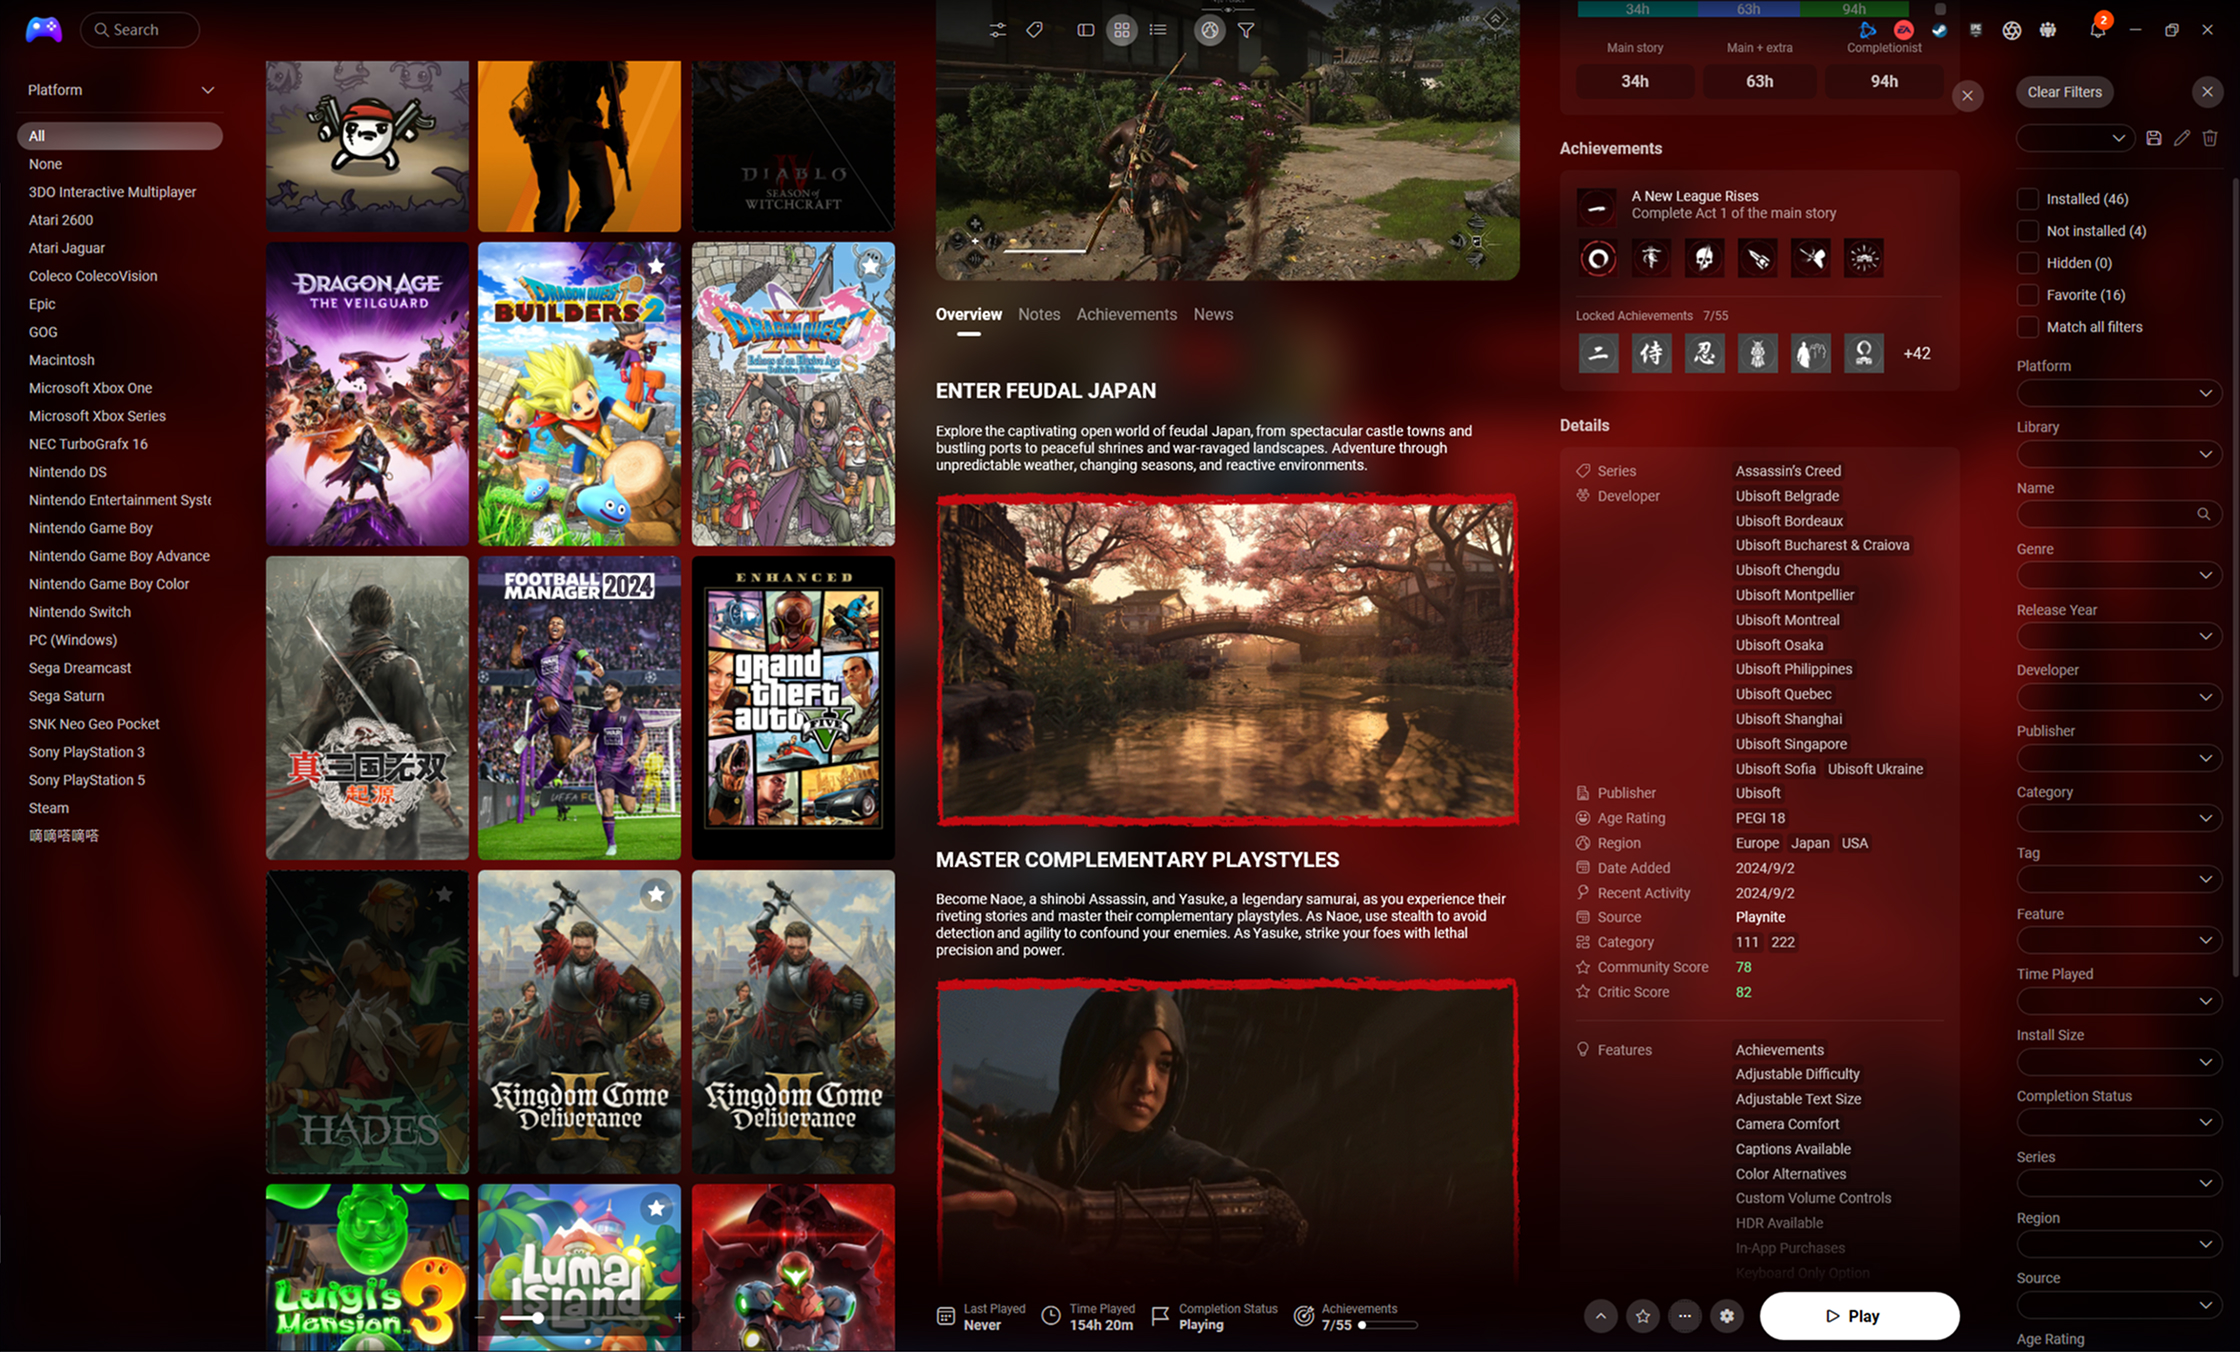2240x1352 pixels.
Task: Switch to grid view icon
Action: 1121,30
